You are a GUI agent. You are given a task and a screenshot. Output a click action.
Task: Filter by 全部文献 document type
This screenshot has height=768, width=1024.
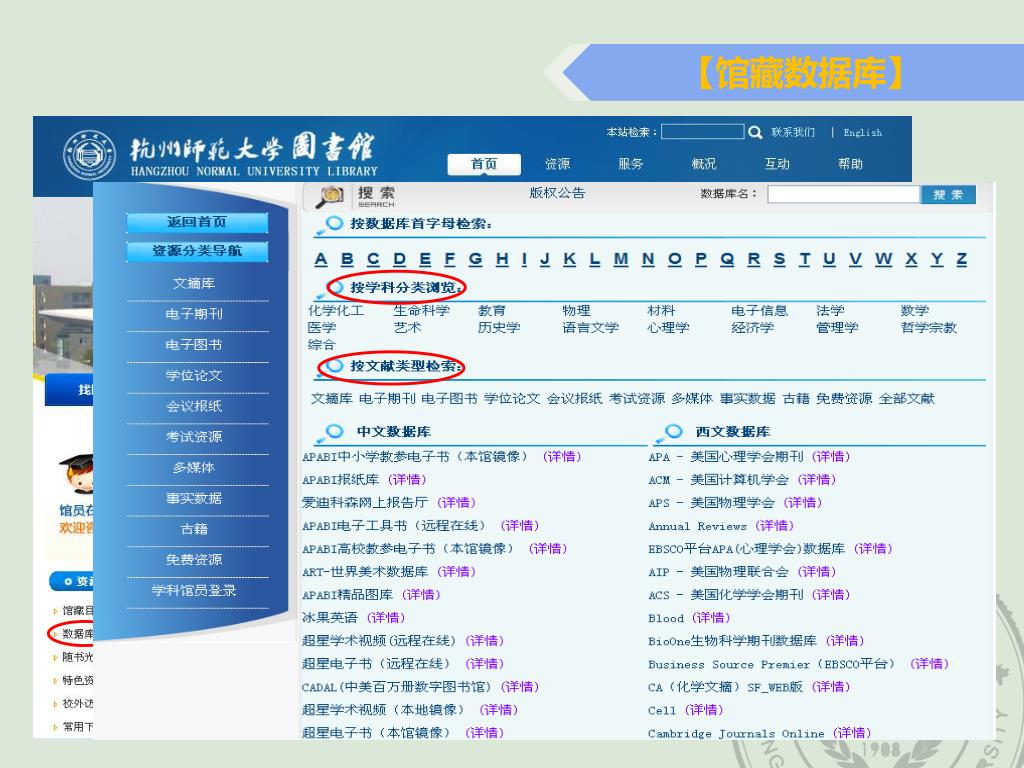coord(906,398)
